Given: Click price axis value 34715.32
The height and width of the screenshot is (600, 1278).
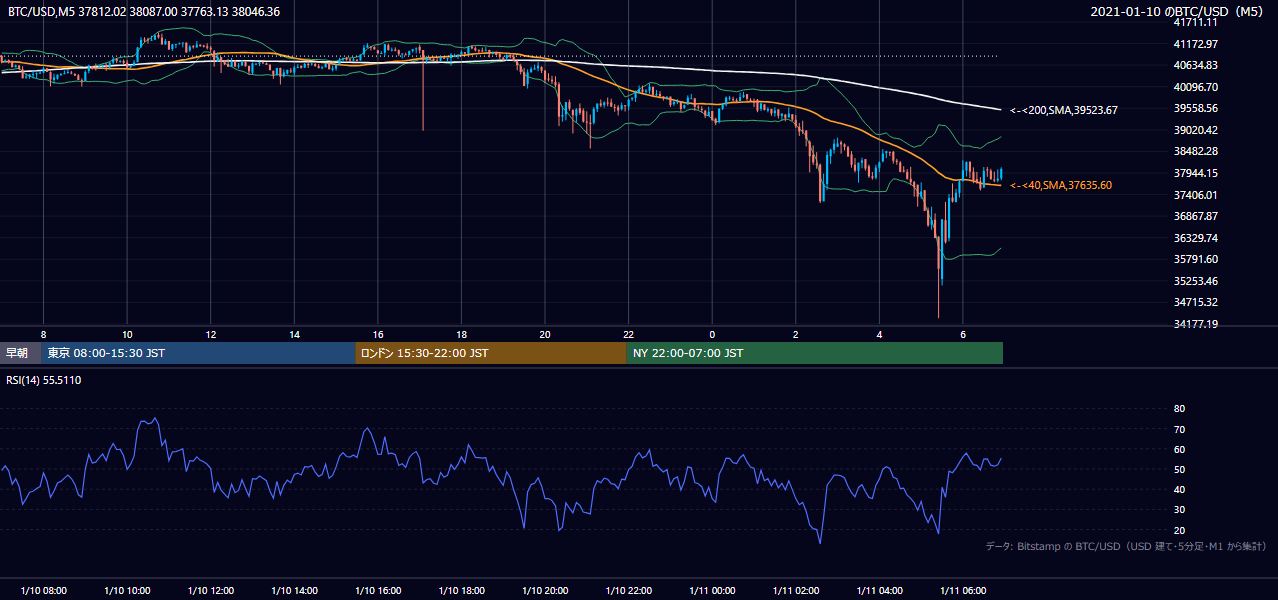Looking at the screenshot, I should pos(1195,302).
